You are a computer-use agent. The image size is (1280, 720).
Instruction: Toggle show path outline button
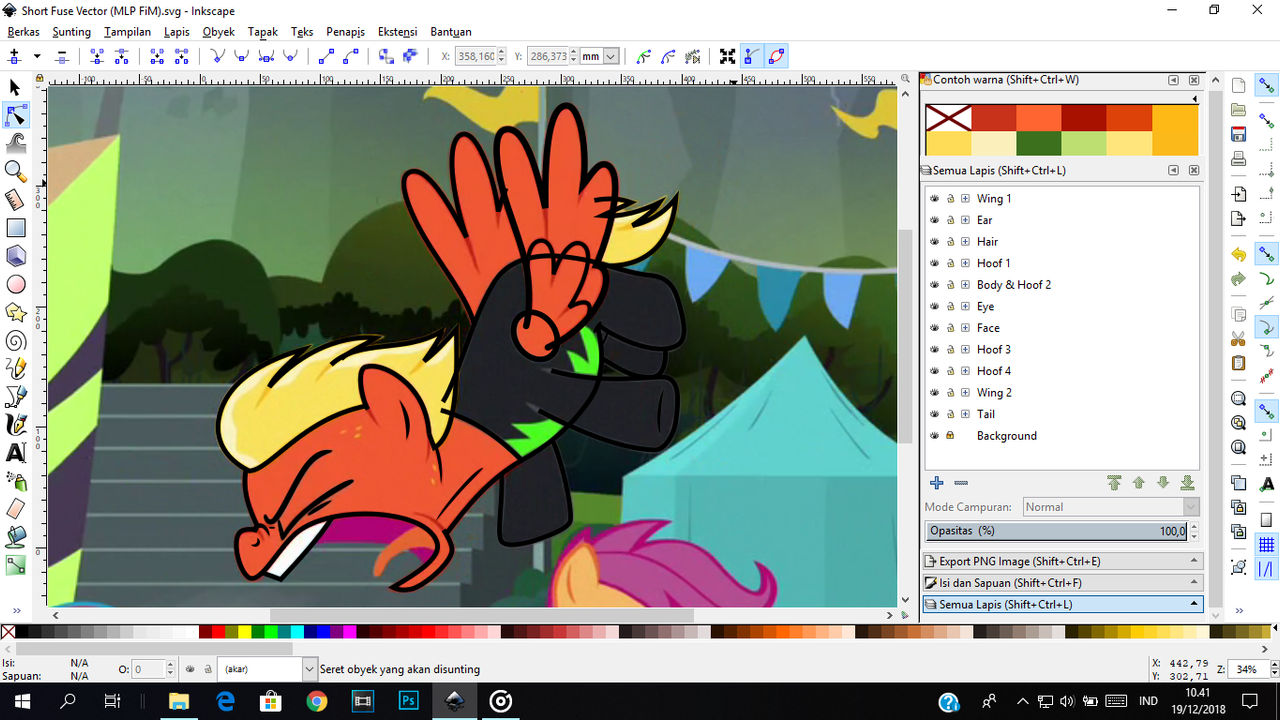pyautogui.click(x=776, y=57)
